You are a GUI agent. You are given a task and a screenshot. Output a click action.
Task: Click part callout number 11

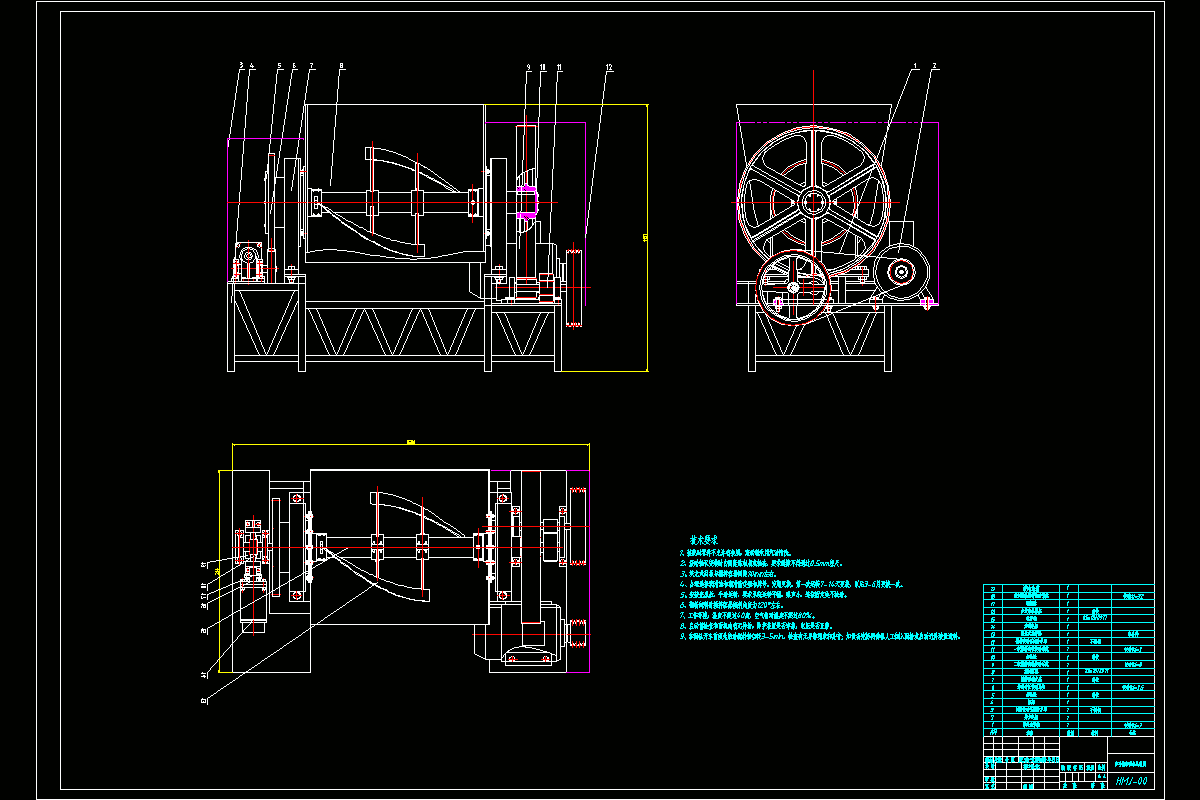pos(559,67)
